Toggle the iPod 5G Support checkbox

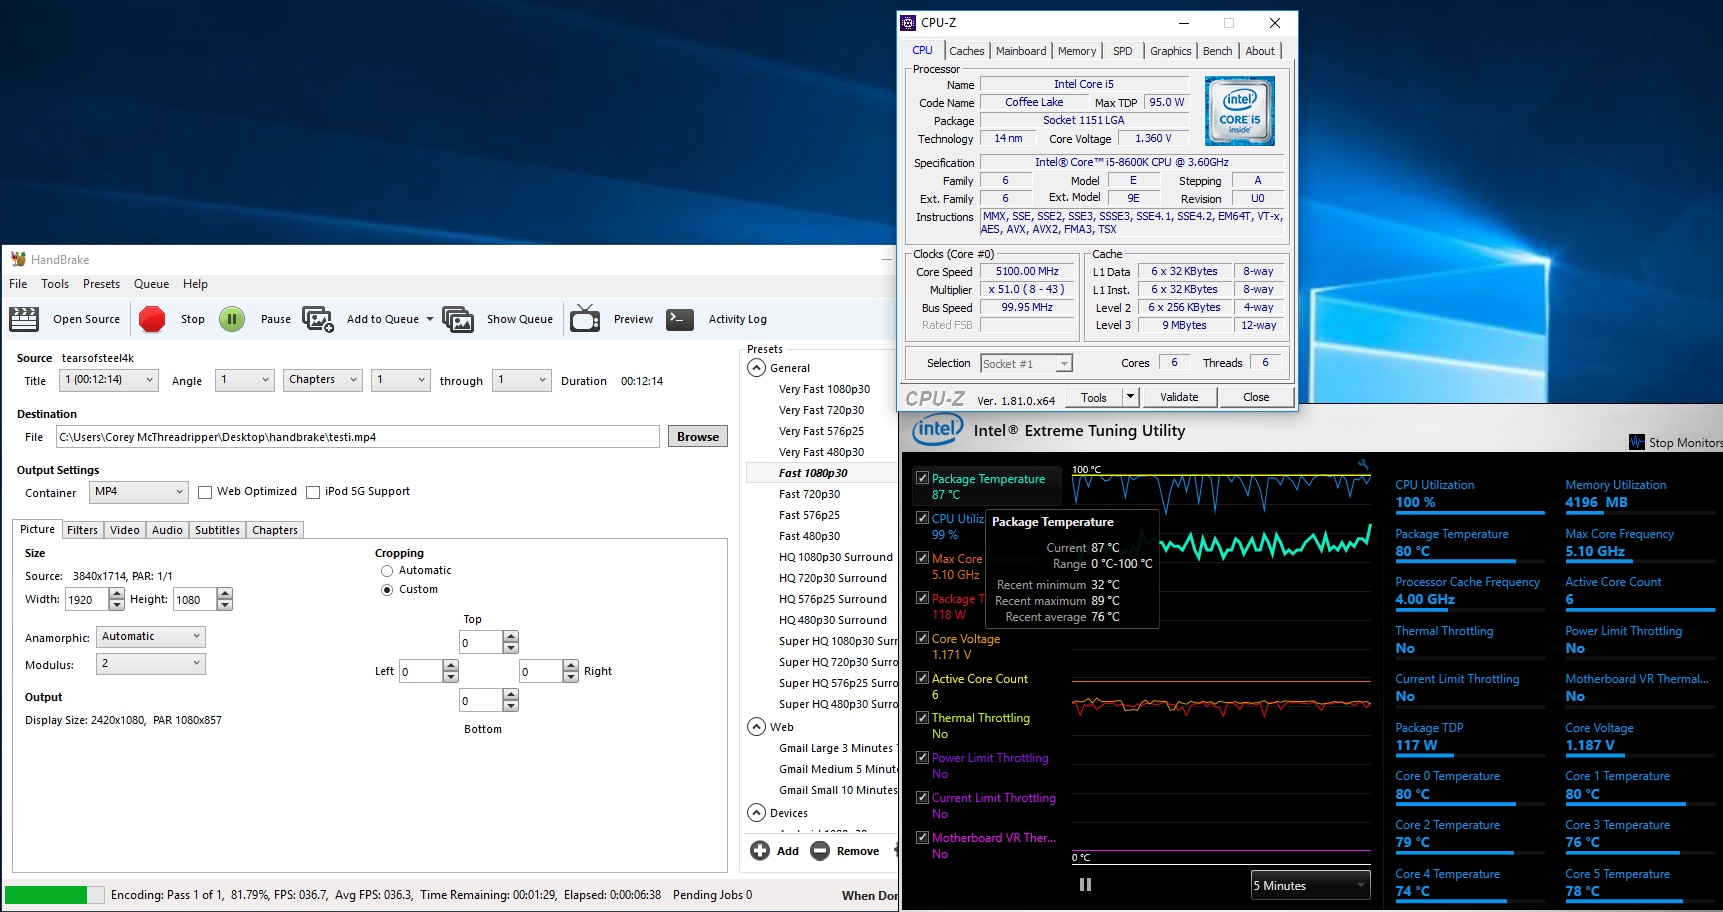click(313, 492)
